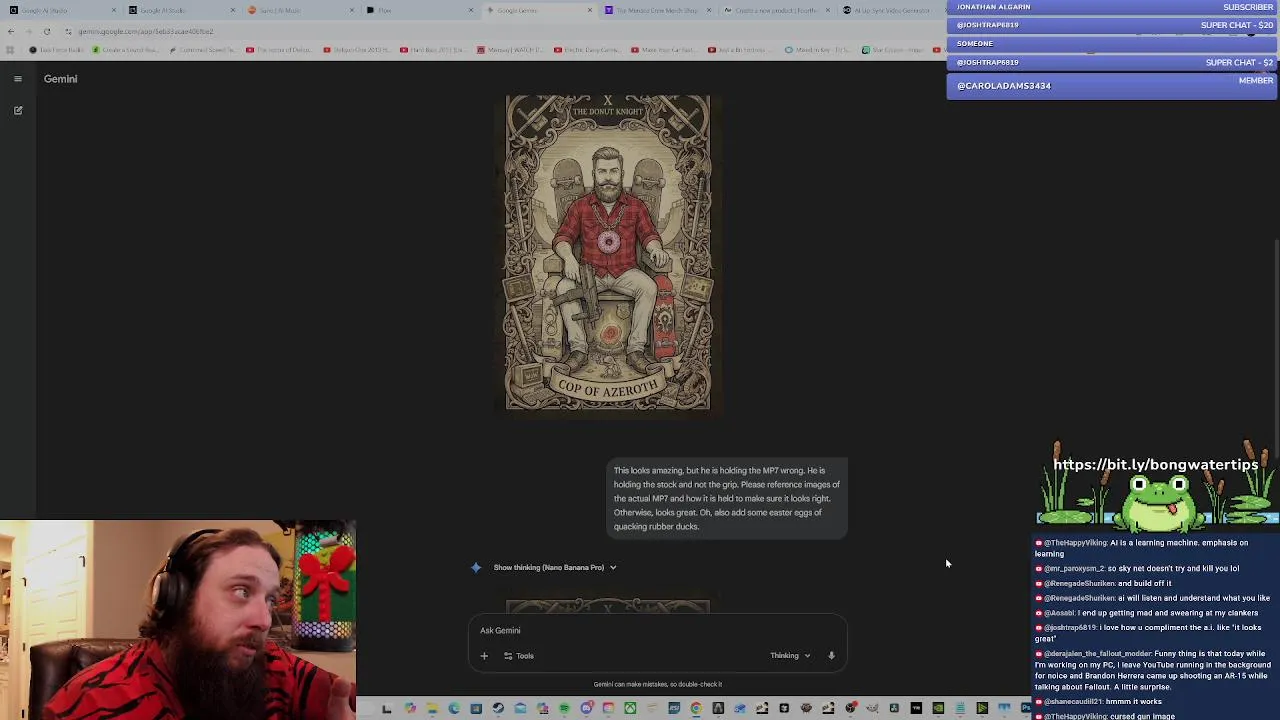
Task: Click the Gemini logo text in header
Action: [x=60, y=78]
